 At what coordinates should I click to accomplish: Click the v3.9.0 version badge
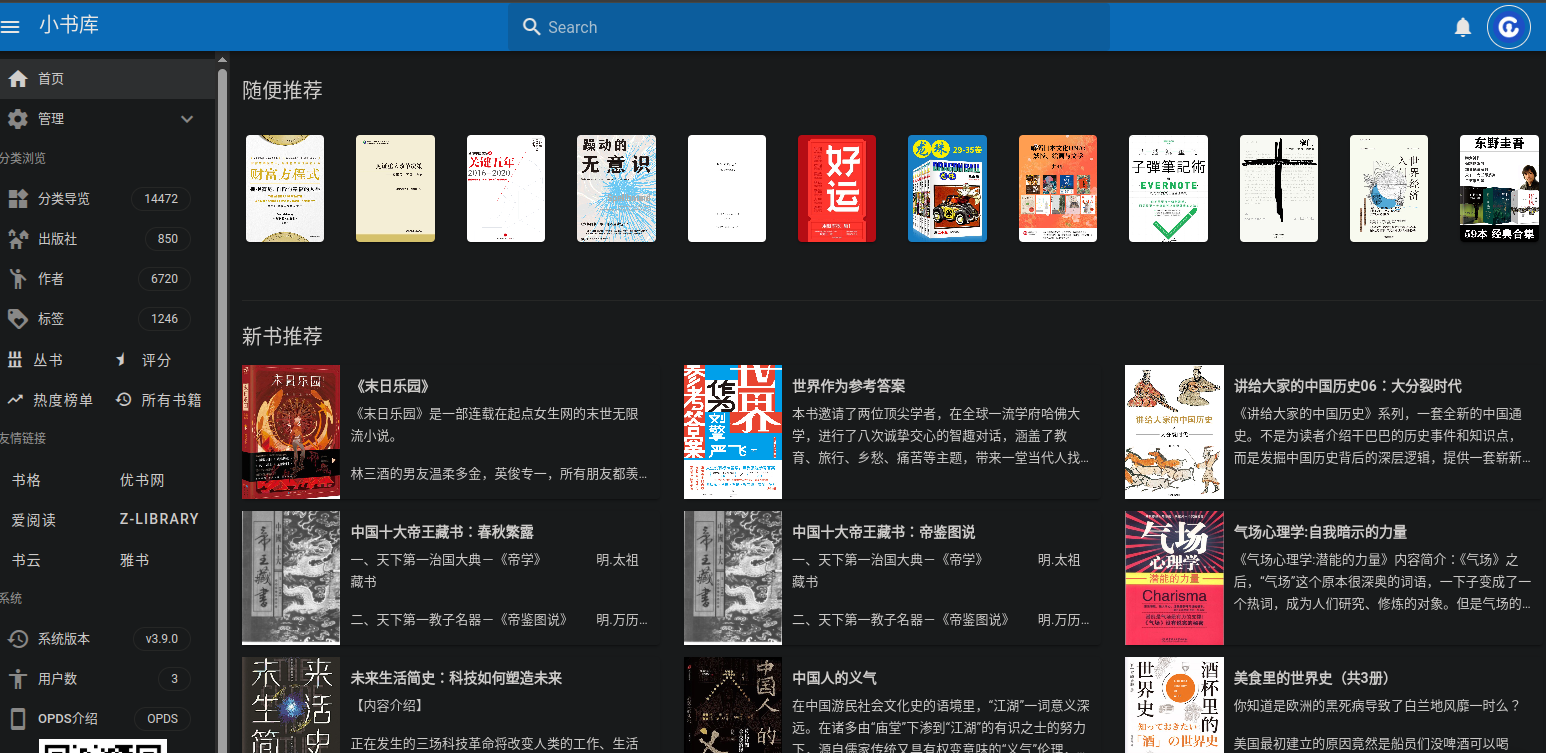pyautogui.click(x=161, y=639)
